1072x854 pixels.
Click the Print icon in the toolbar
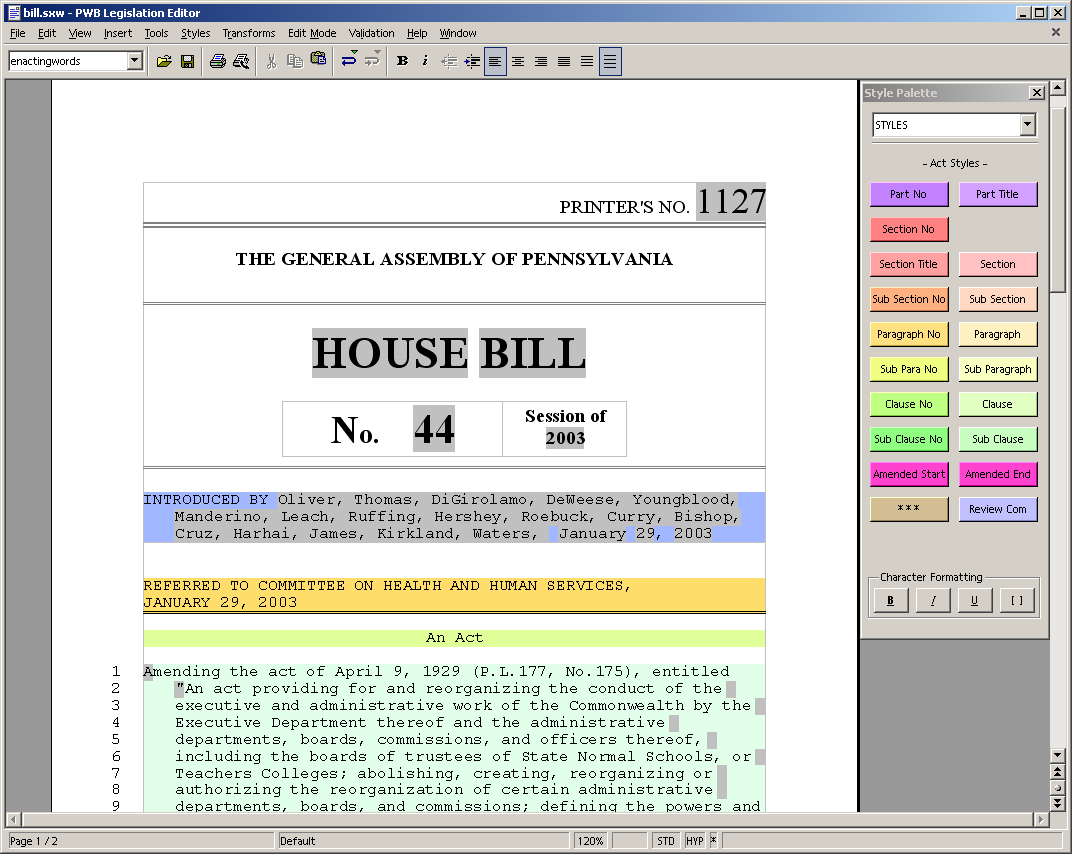(x=218, y=61)
